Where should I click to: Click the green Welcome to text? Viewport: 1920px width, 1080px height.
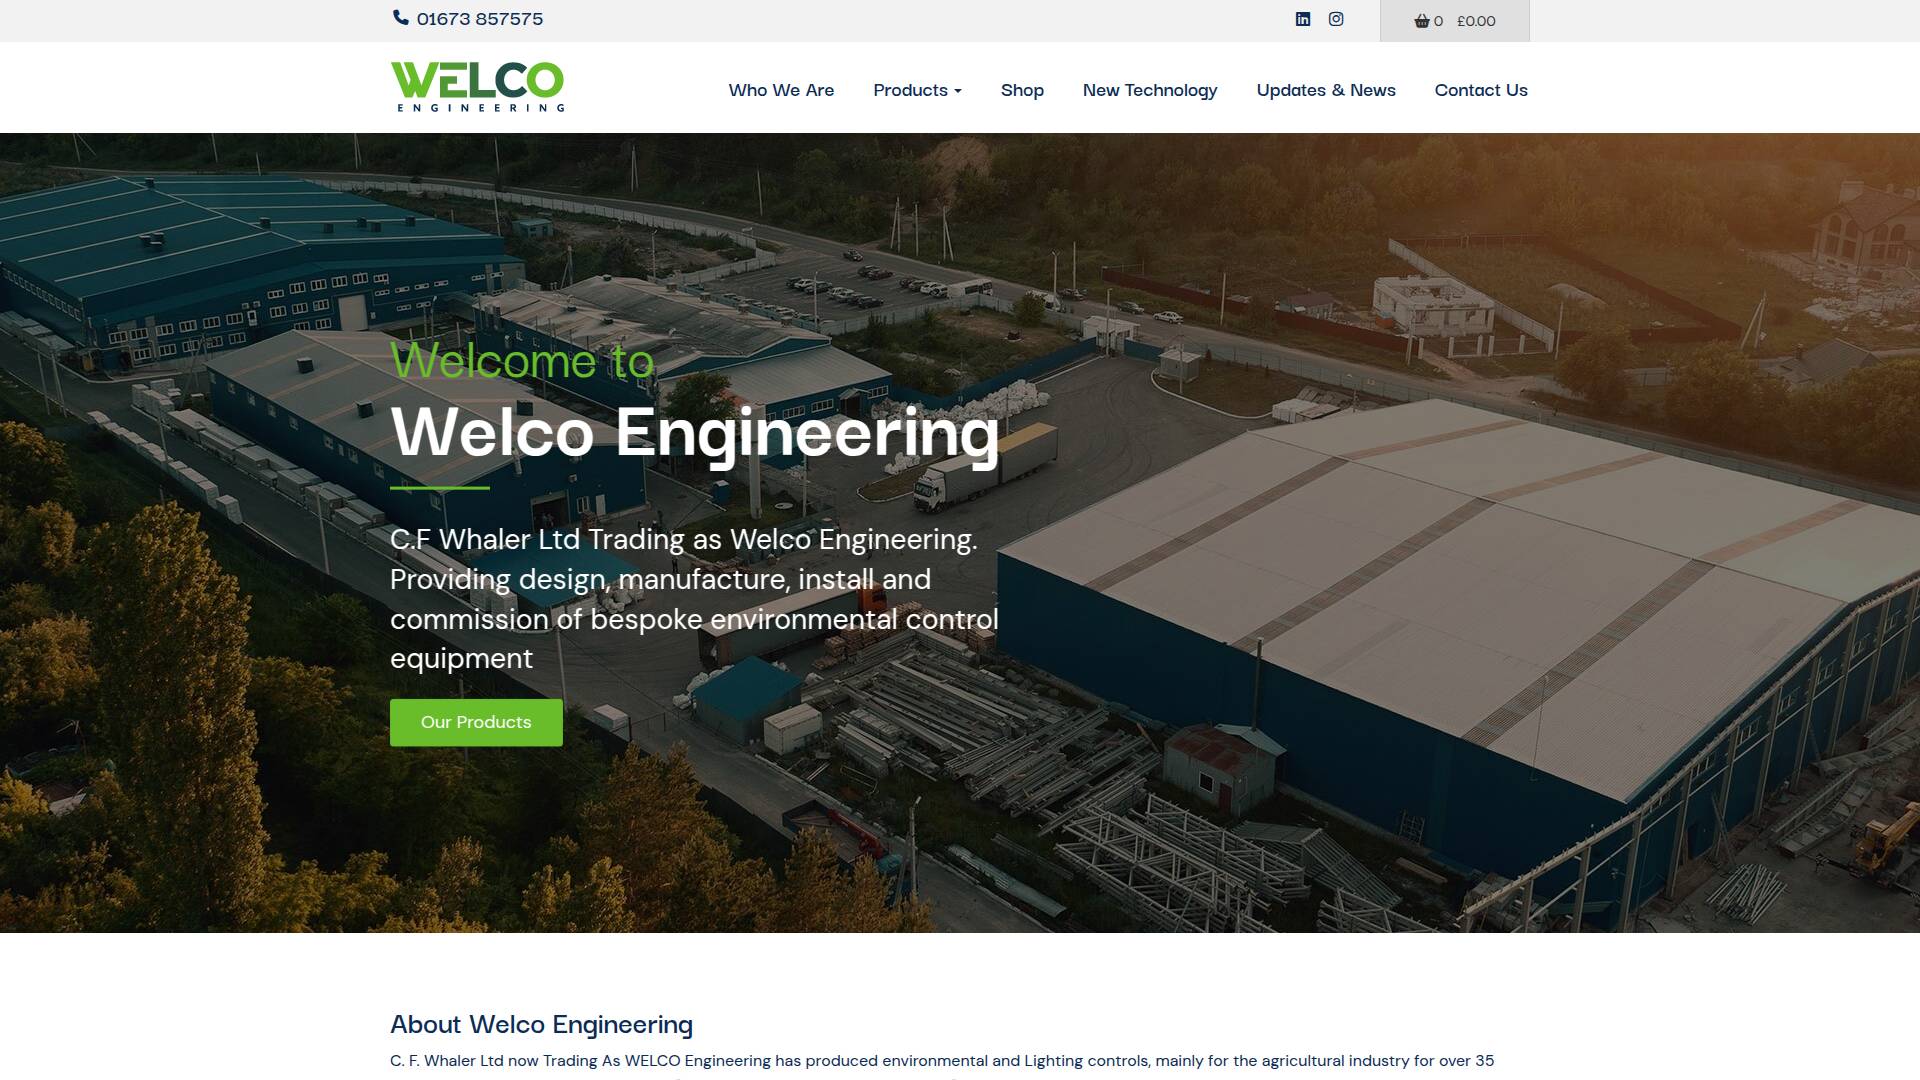pos(522,360)
